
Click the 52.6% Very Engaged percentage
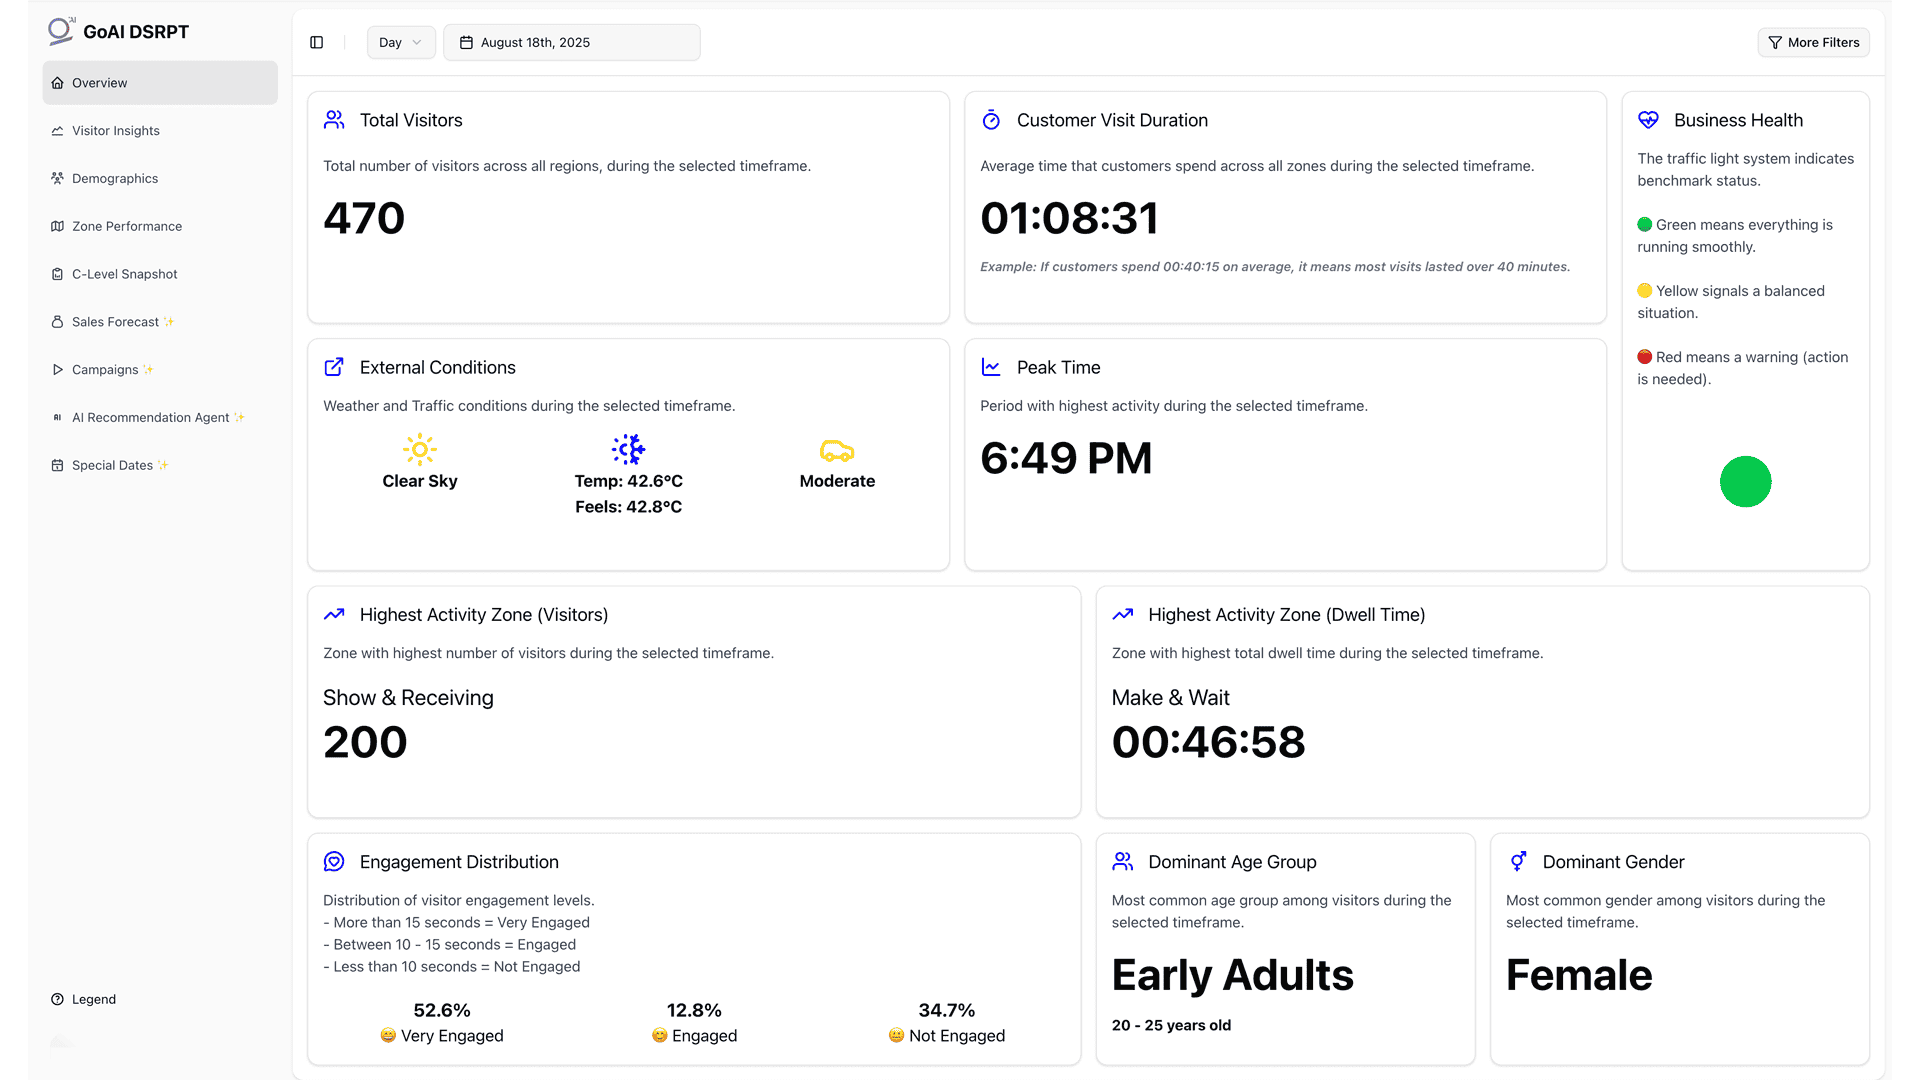click(442, 1011)
